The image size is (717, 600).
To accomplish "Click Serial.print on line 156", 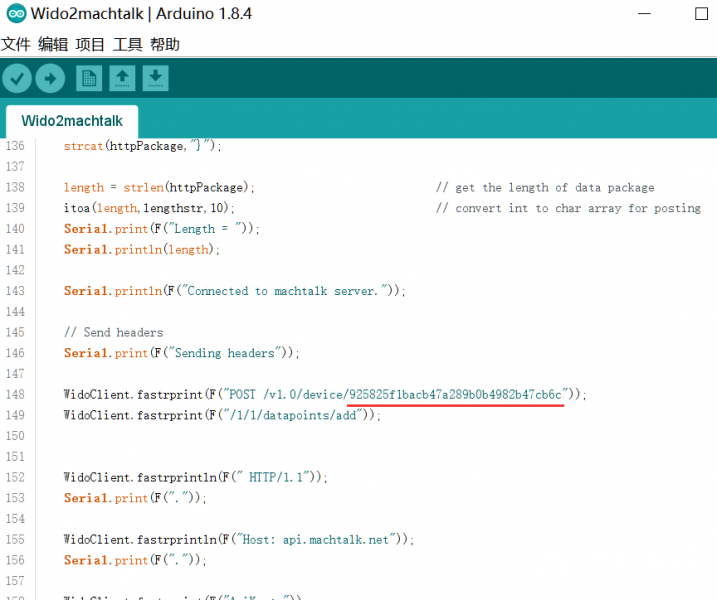I will [106, 560].
